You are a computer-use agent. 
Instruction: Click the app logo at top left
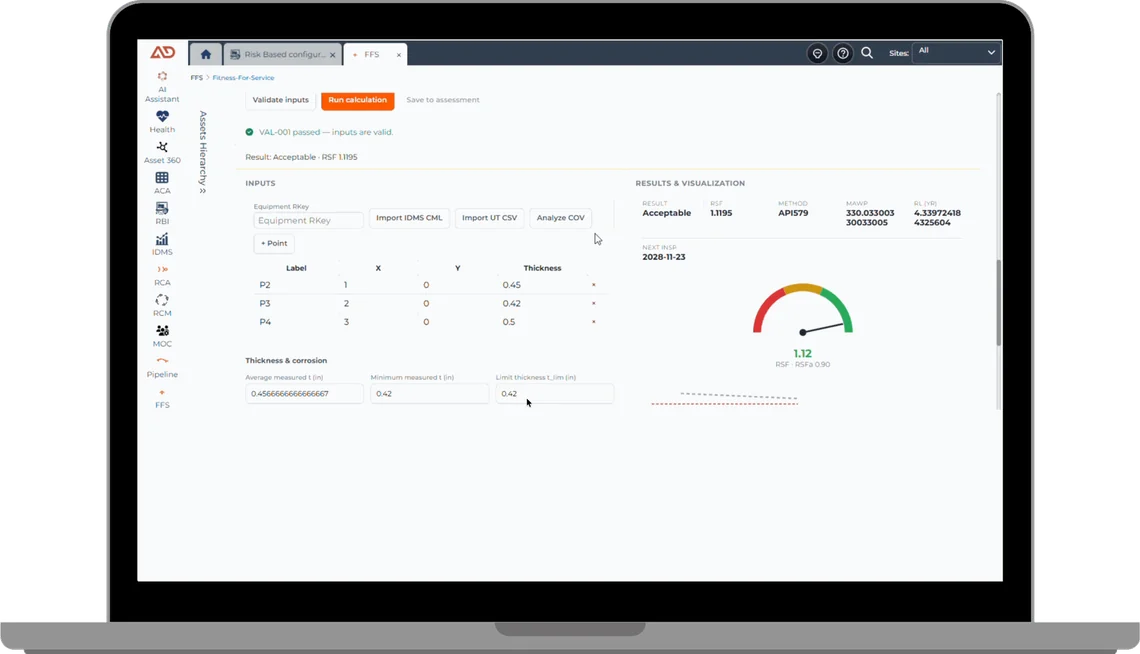tap(163, 52)
